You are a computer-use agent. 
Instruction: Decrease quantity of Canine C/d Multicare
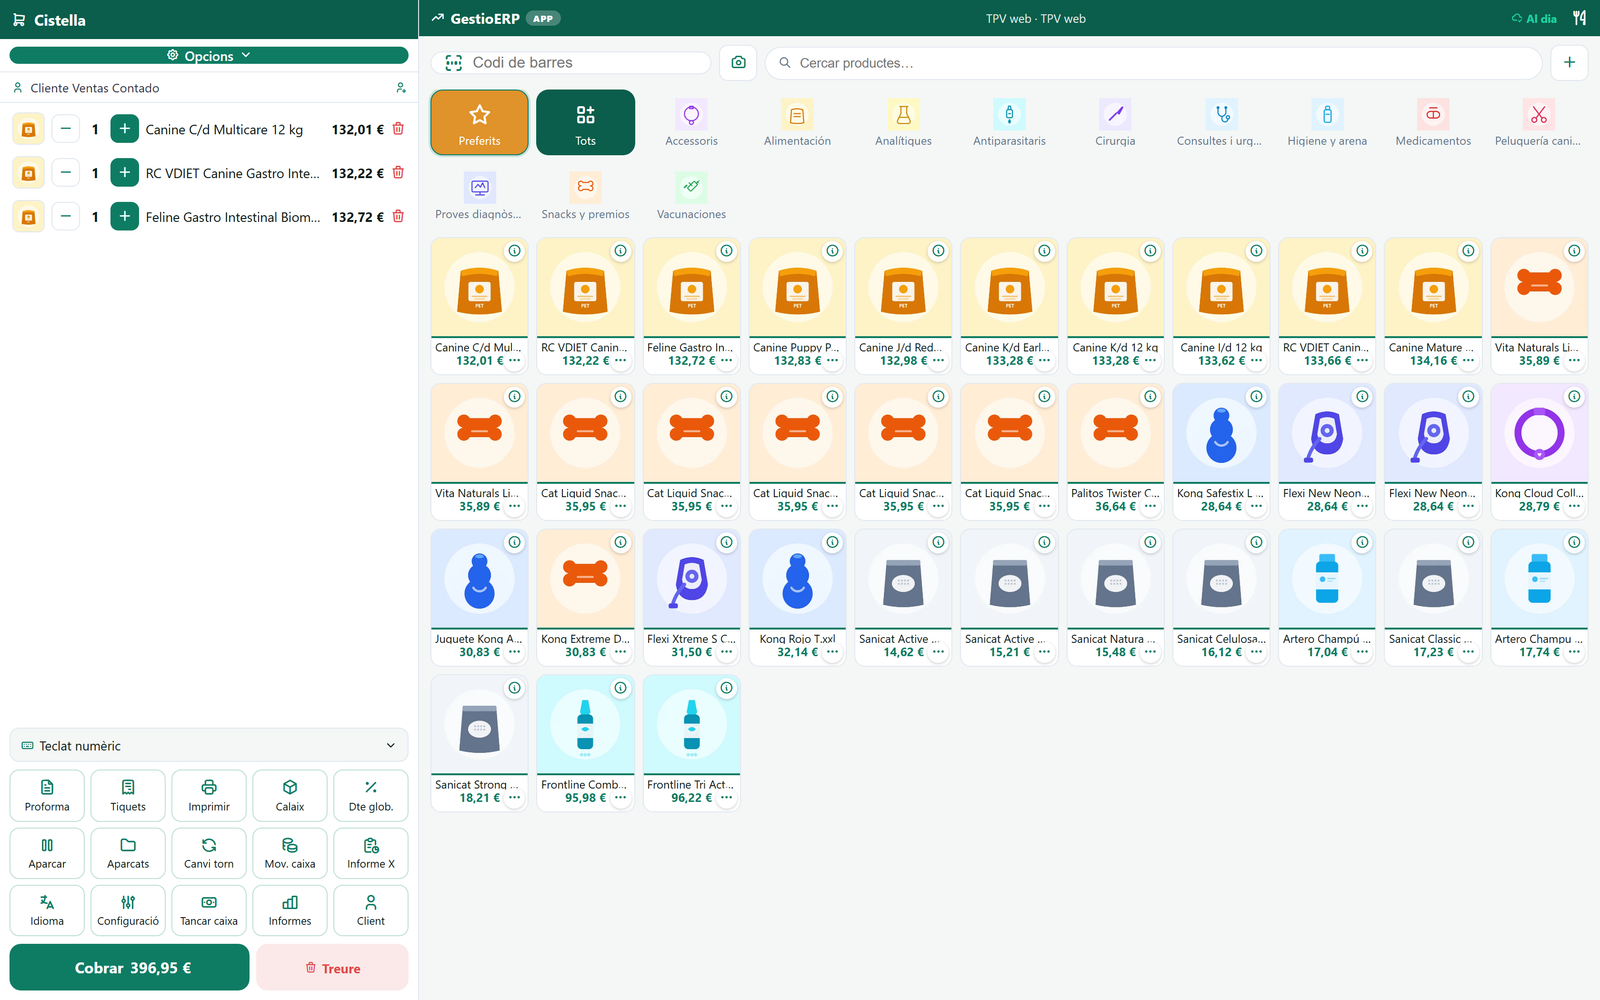(x=66, y=129)
